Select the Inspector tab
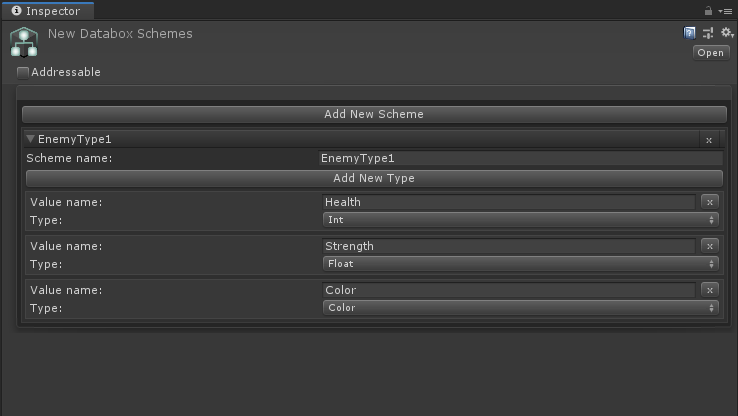 pyautogui.click(x=47, y=11)
